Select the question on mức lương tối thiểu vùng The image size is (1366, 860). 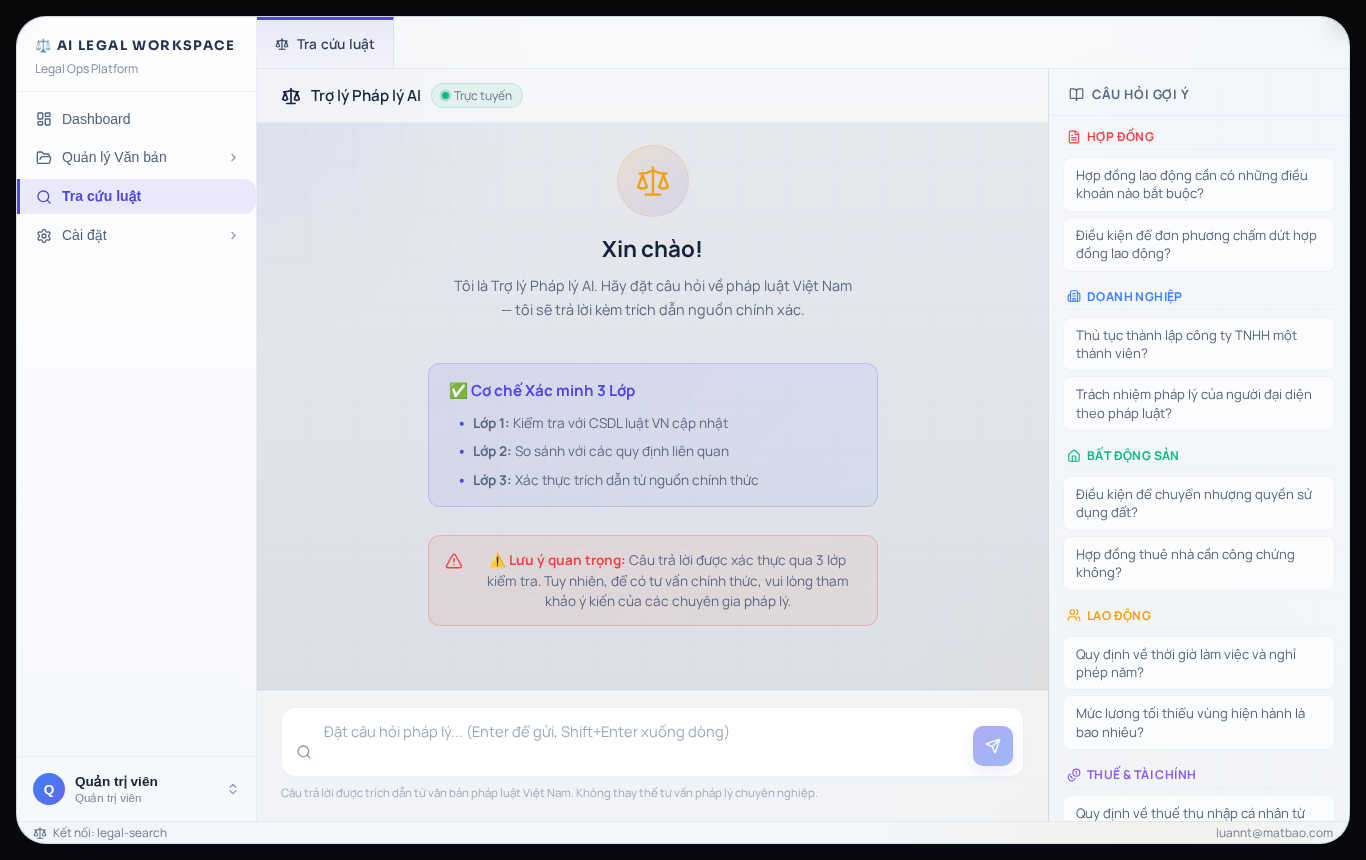click(x=1199, y=722)
